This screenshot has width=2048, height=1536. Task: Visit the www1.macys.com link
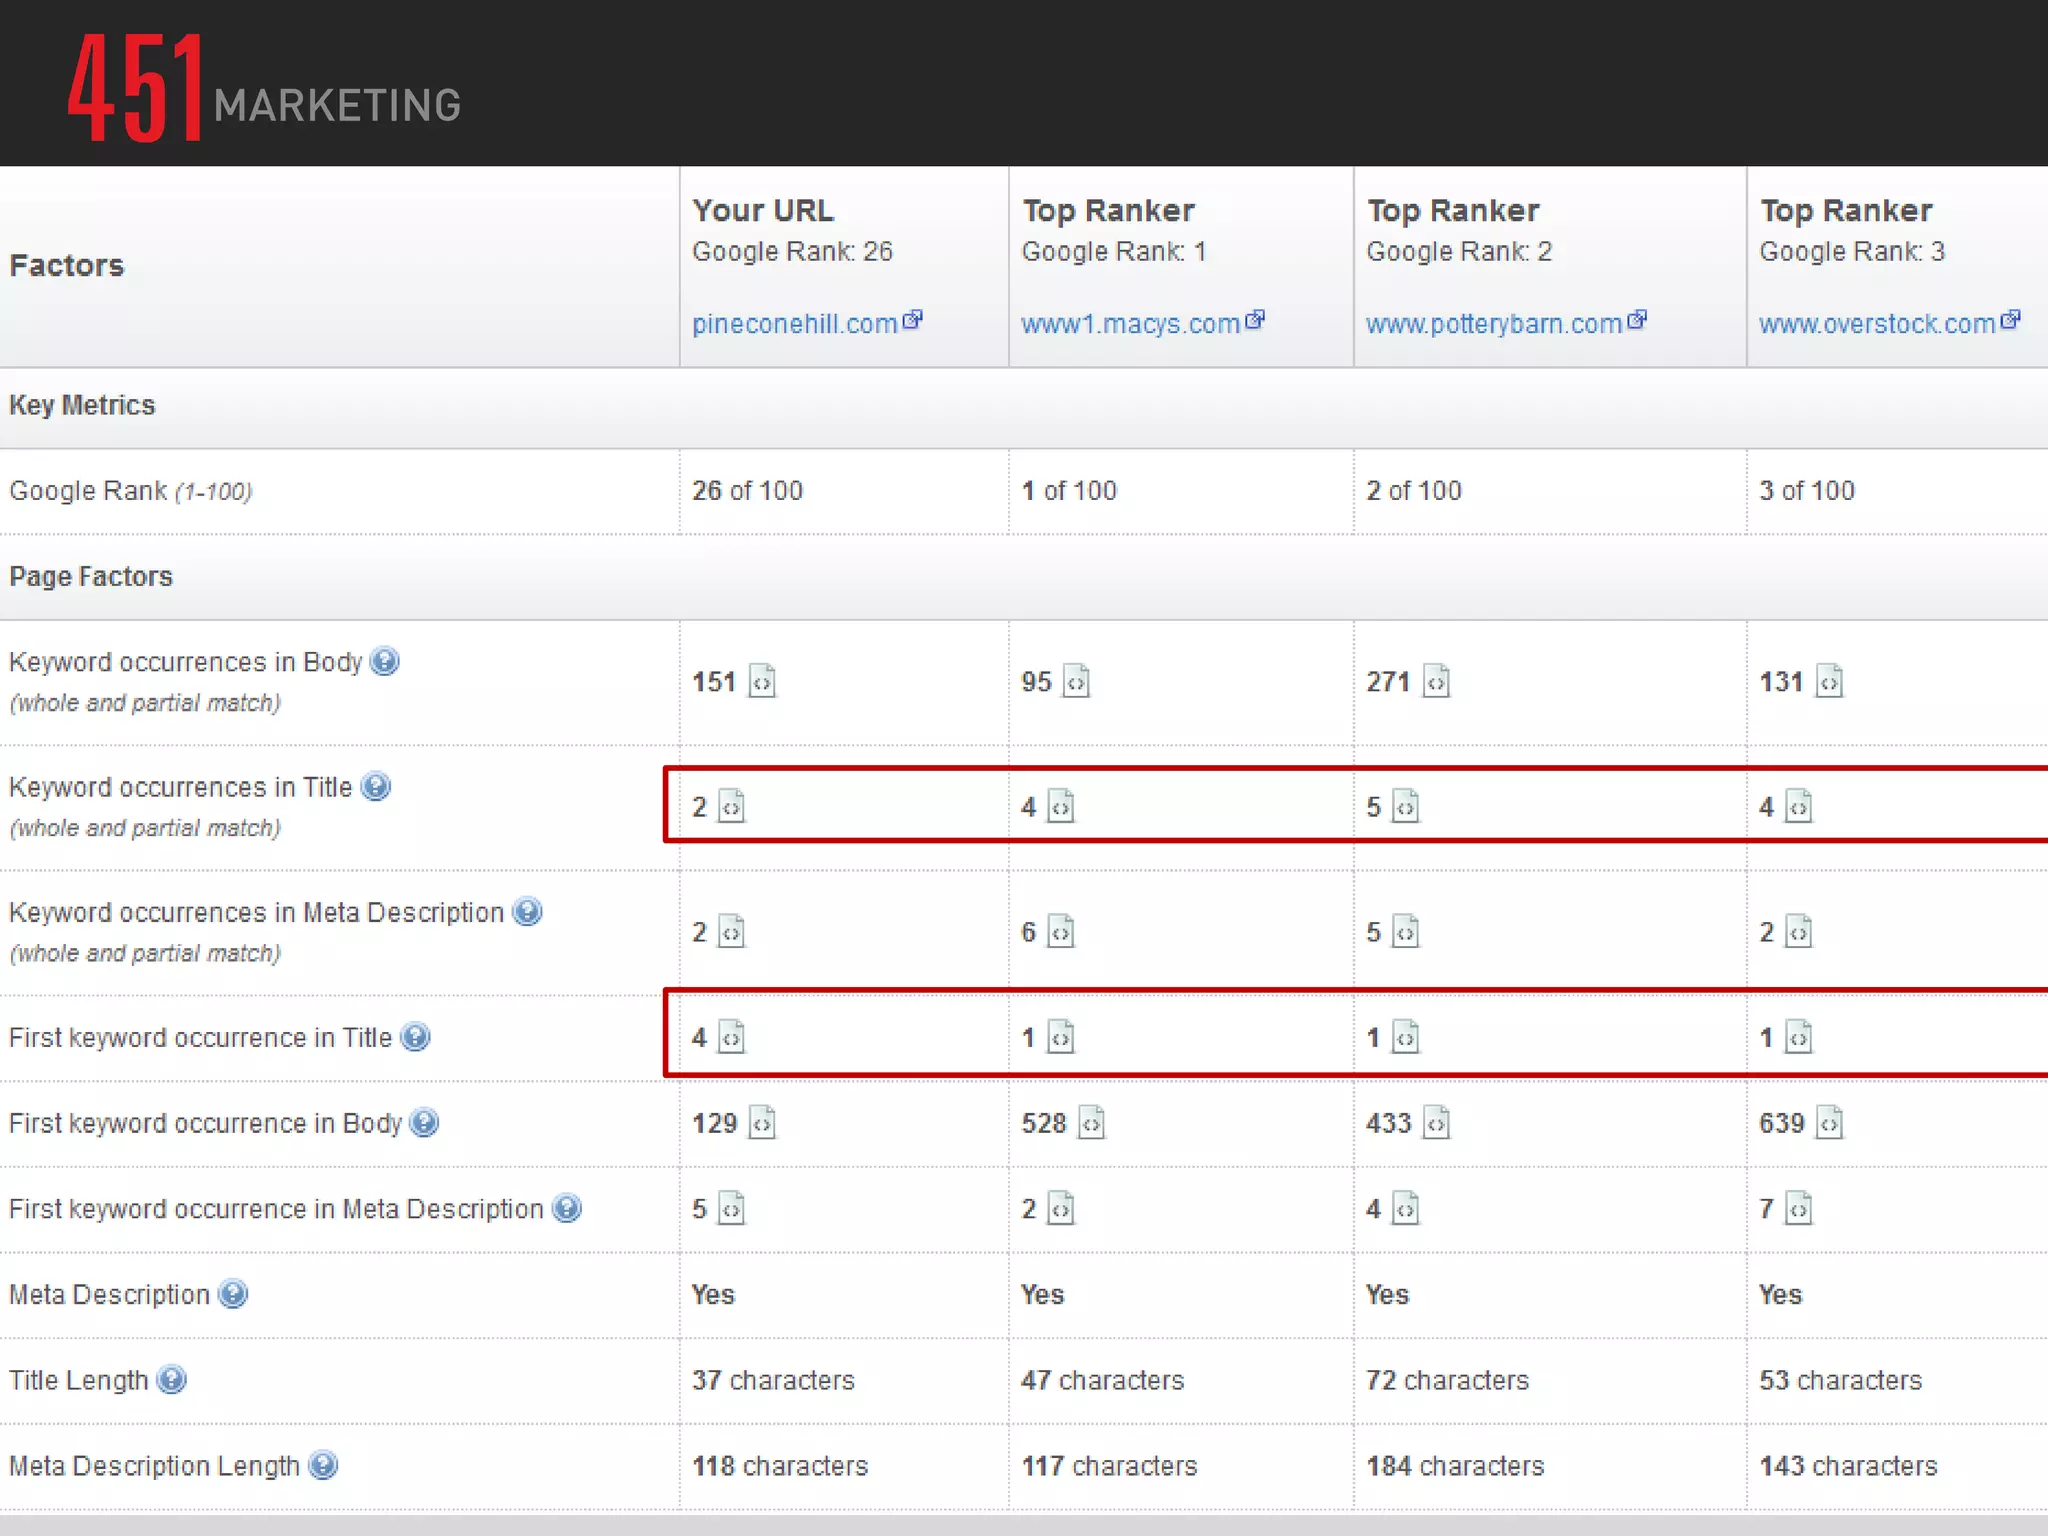click(x=1131, y=324)
